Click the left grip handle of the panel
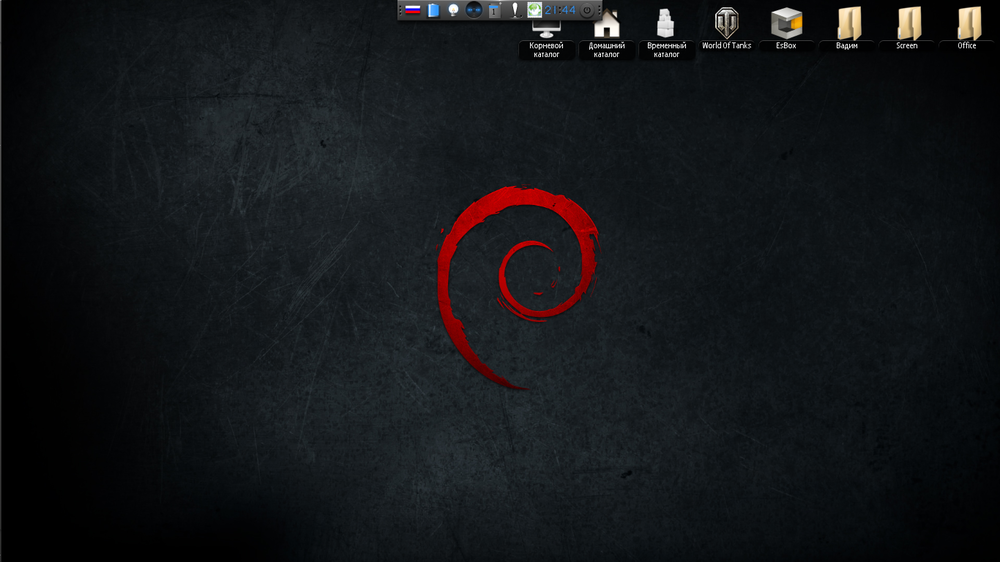Screen dimensions: 1000x562 coord(401,10)
